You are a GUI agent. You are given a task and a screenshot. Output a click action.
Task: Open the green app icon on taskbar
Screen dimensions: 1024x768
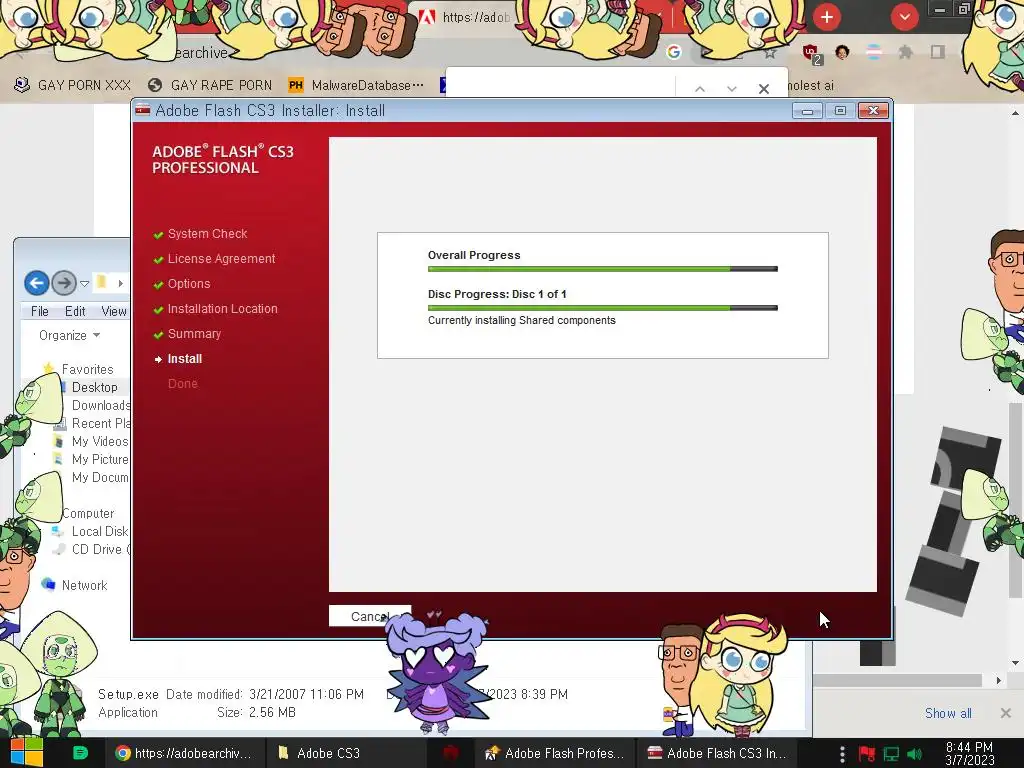[x=81, y=753]
